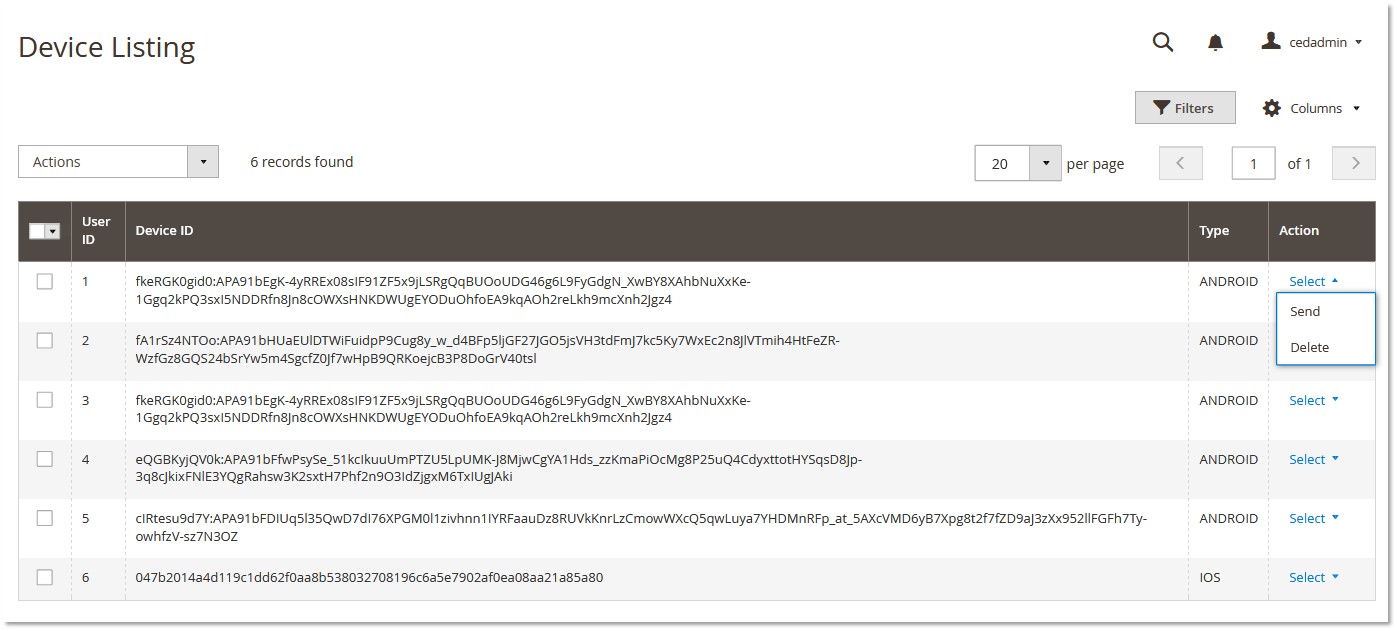Click the funnel icon on Filters
Image resolution: width=1397 pixels, height=631 pixels.
tap(1161, 108)
